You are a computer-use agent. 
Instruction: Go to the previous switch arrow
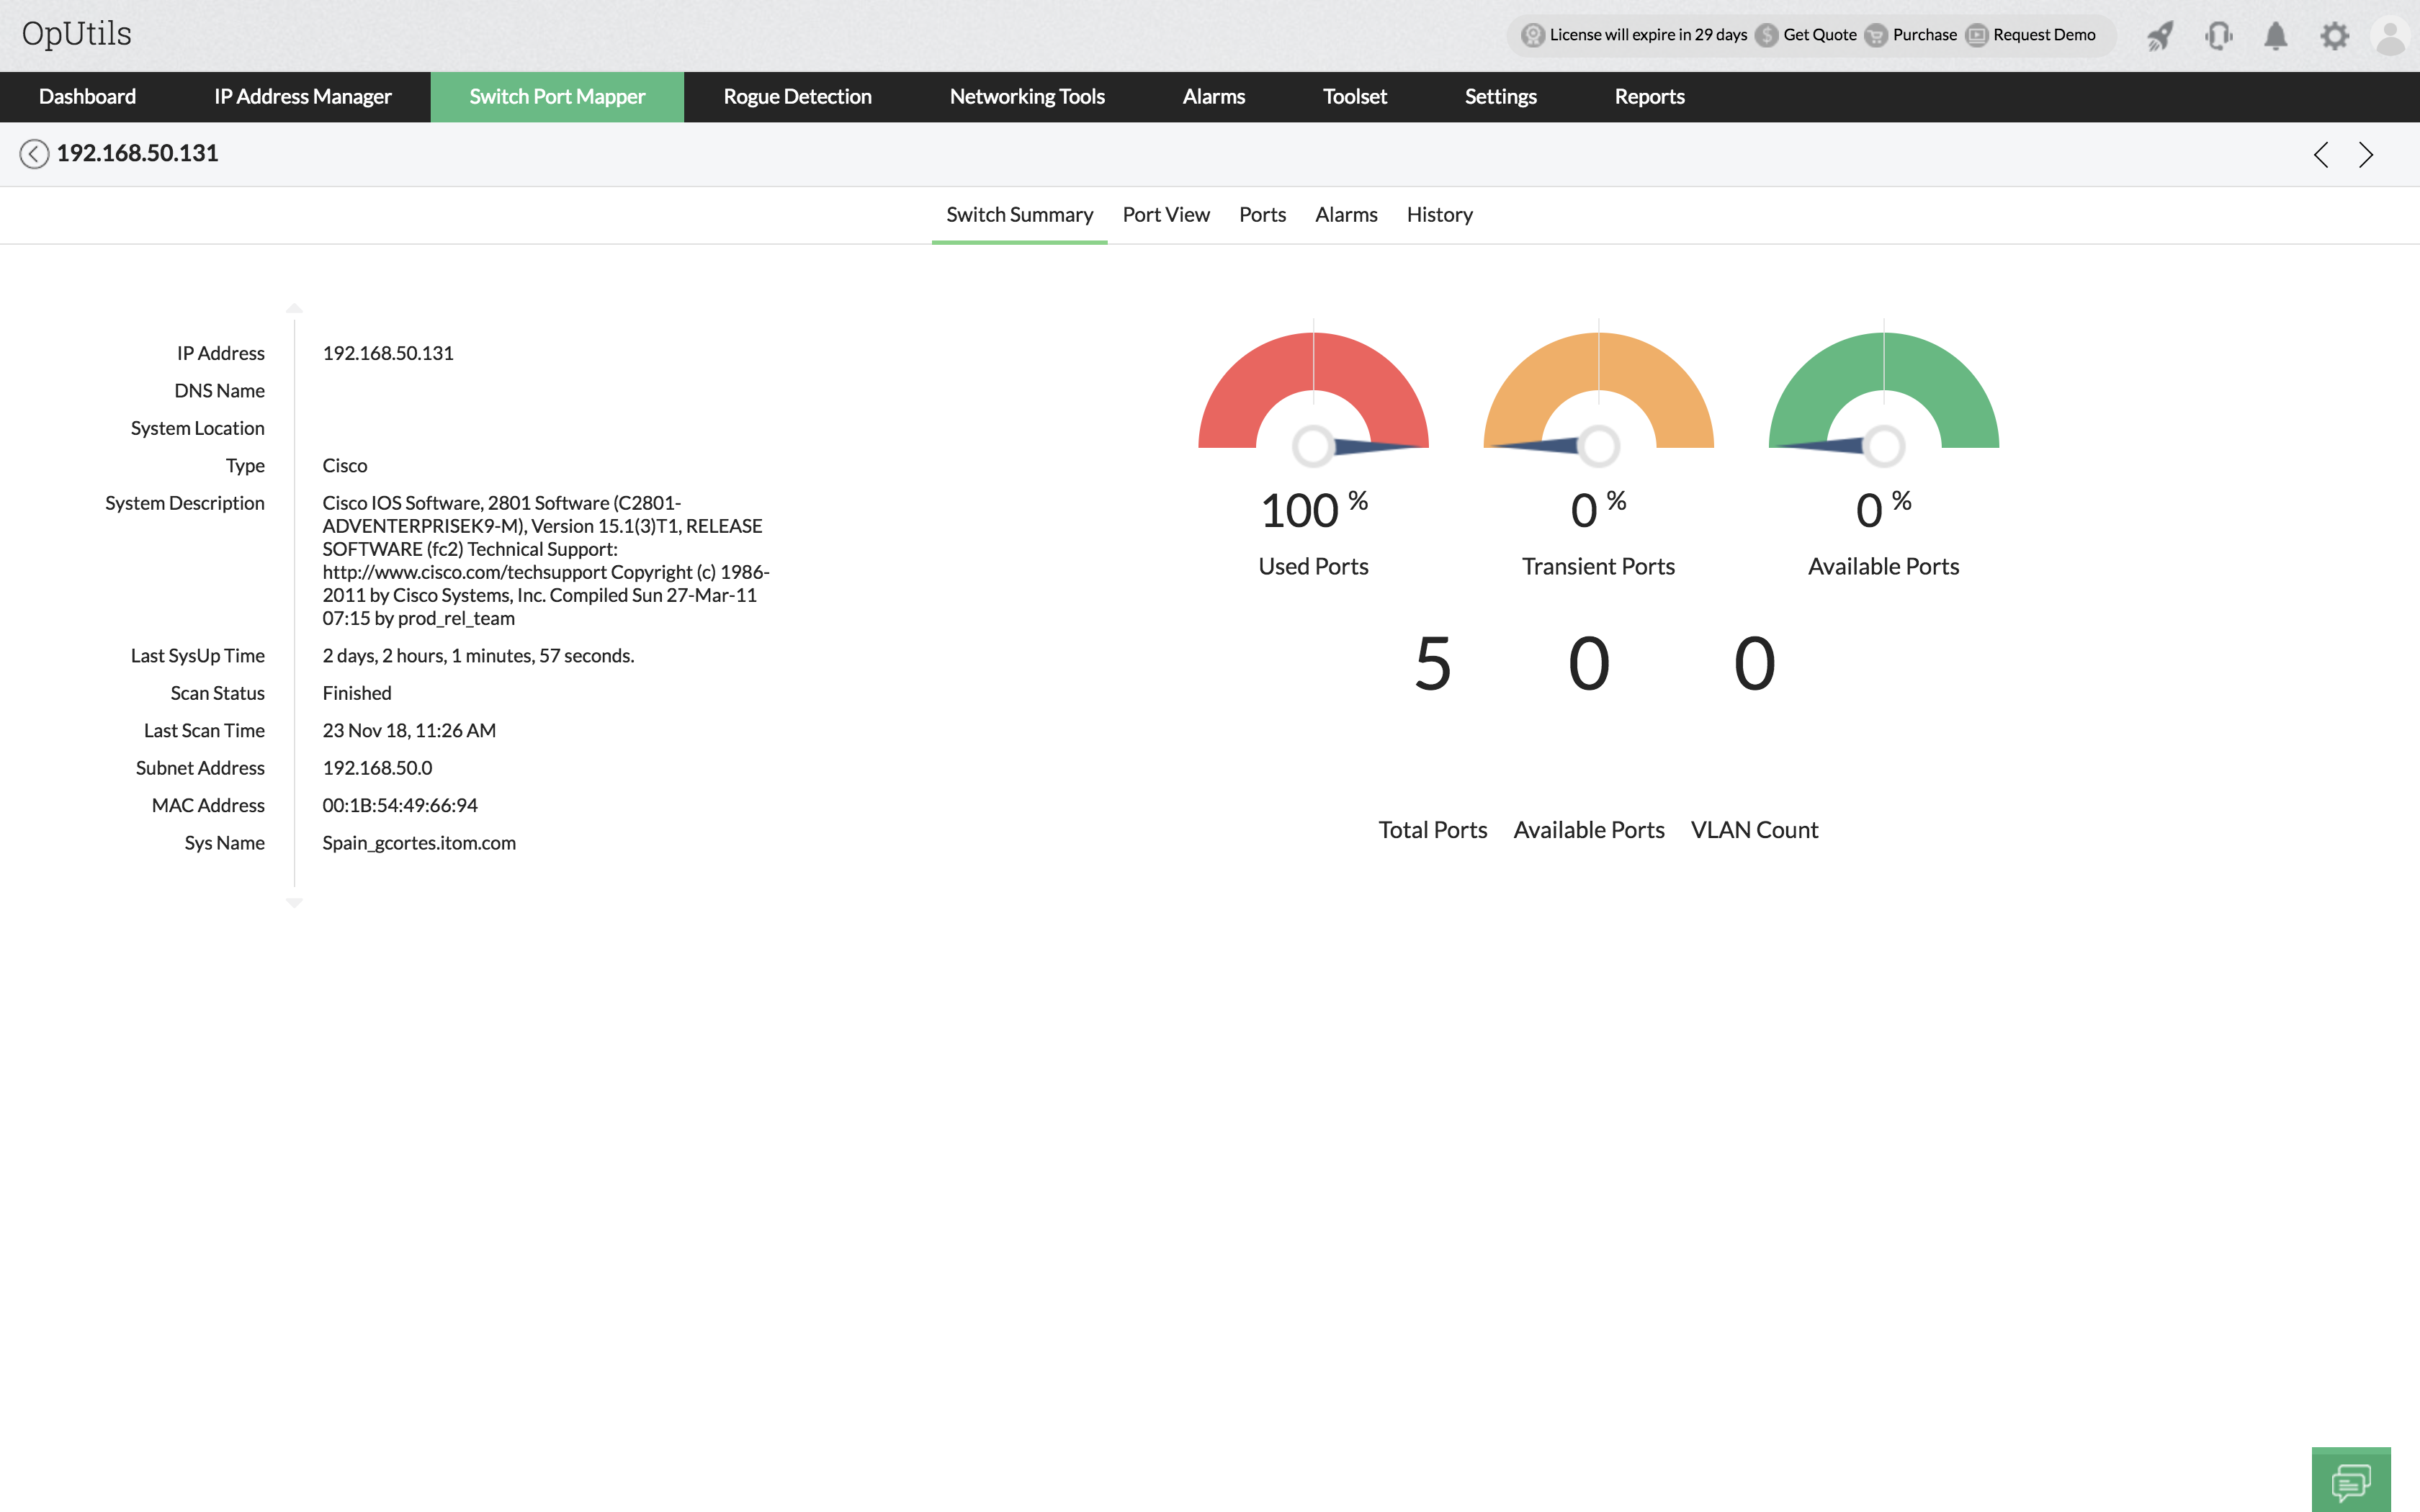point(2321,155)
